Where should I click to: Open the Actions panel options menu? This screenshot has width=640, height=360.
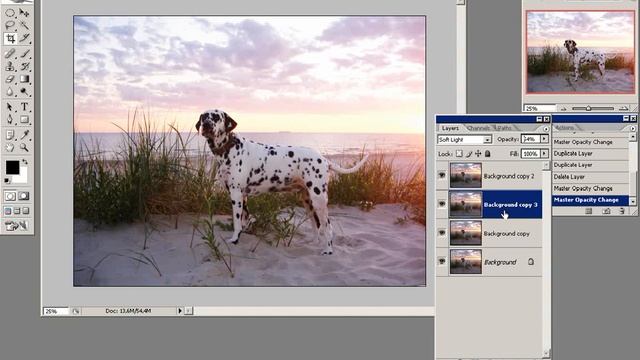633,128
